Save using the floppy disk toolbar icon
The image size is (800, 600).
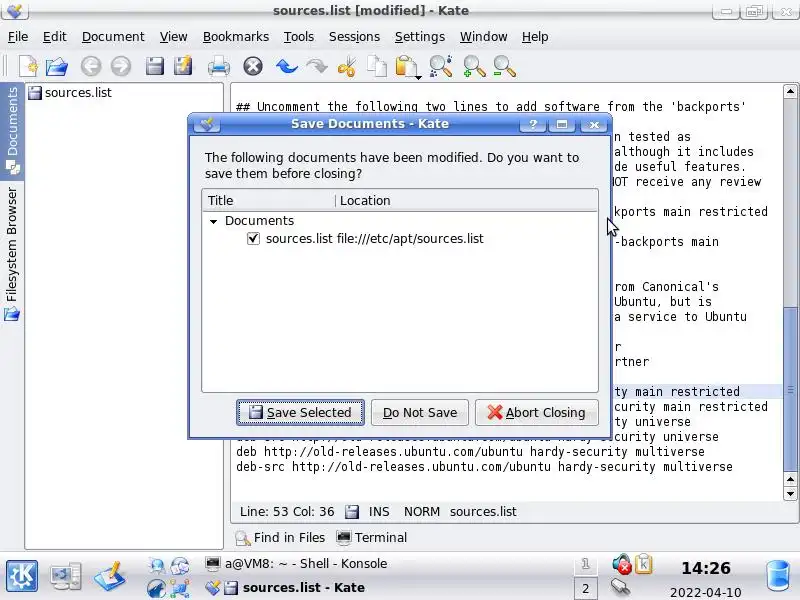(x=154, y=66)
